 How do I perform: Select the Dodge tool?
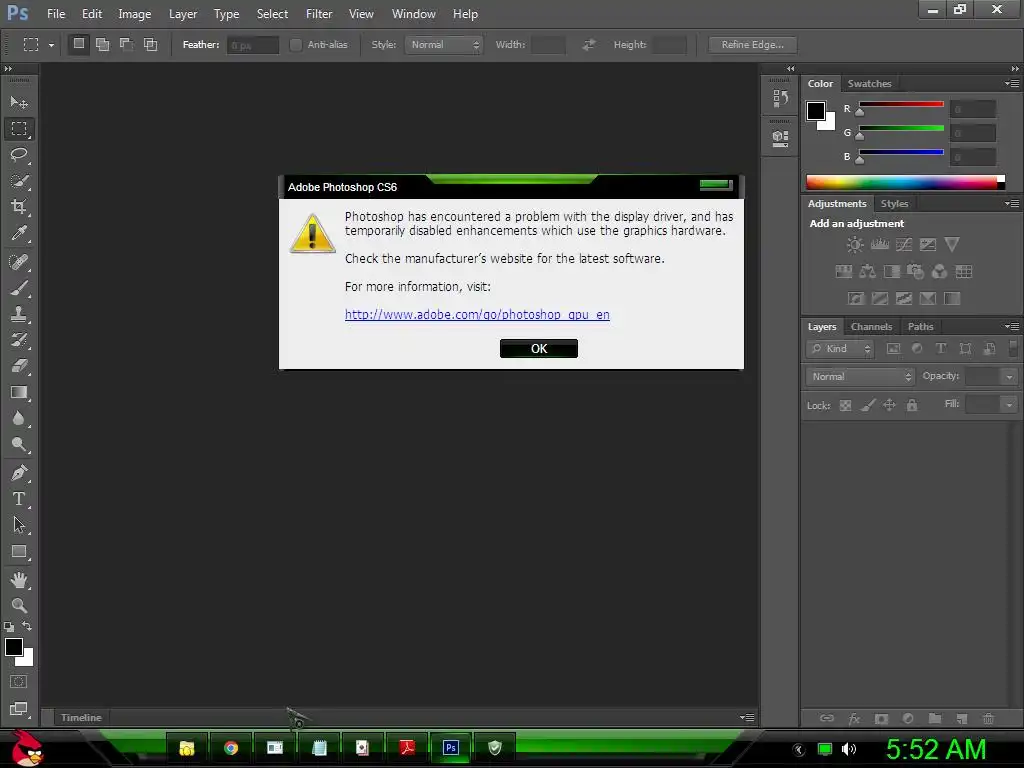click(19, 445)
